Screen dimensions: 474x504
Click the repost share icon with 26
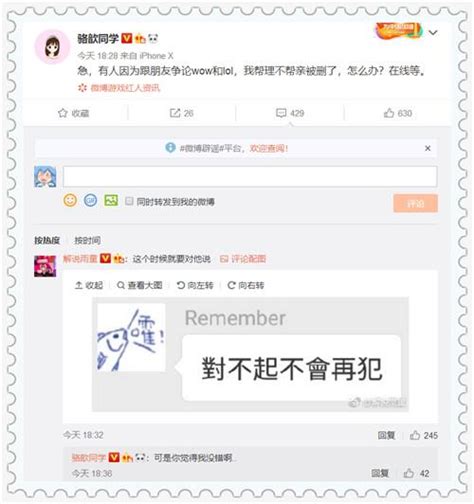[175, 113]
